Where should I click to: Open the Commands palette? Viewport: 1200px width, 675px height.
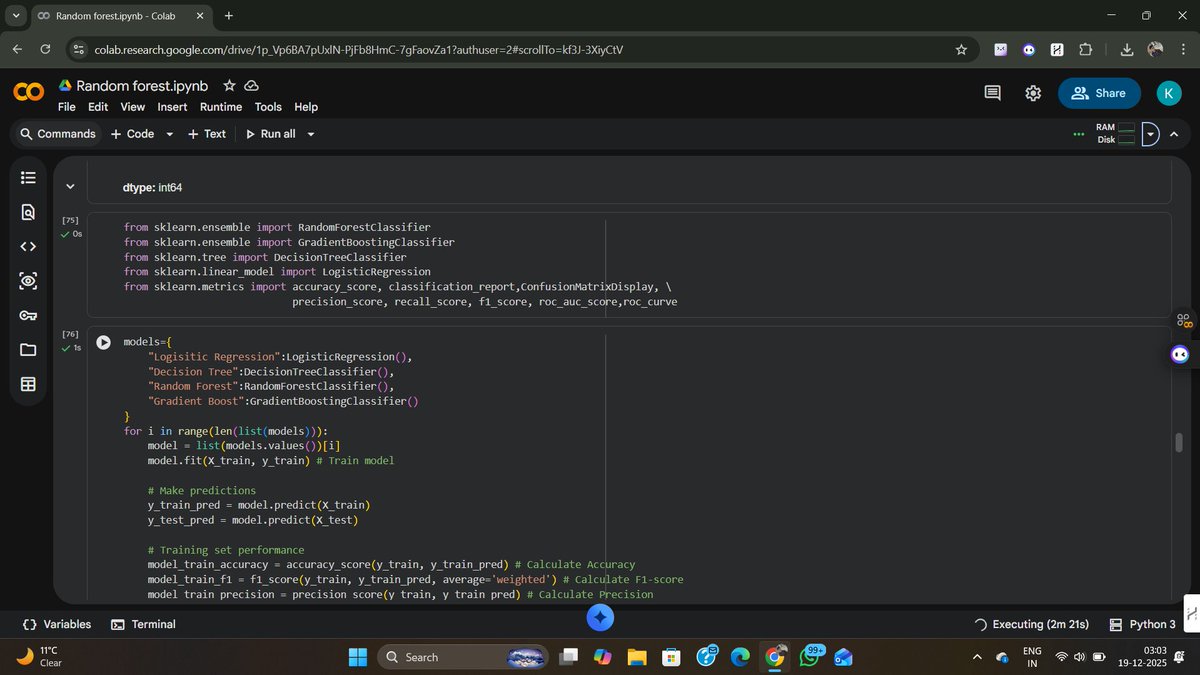tap(57, 134)
